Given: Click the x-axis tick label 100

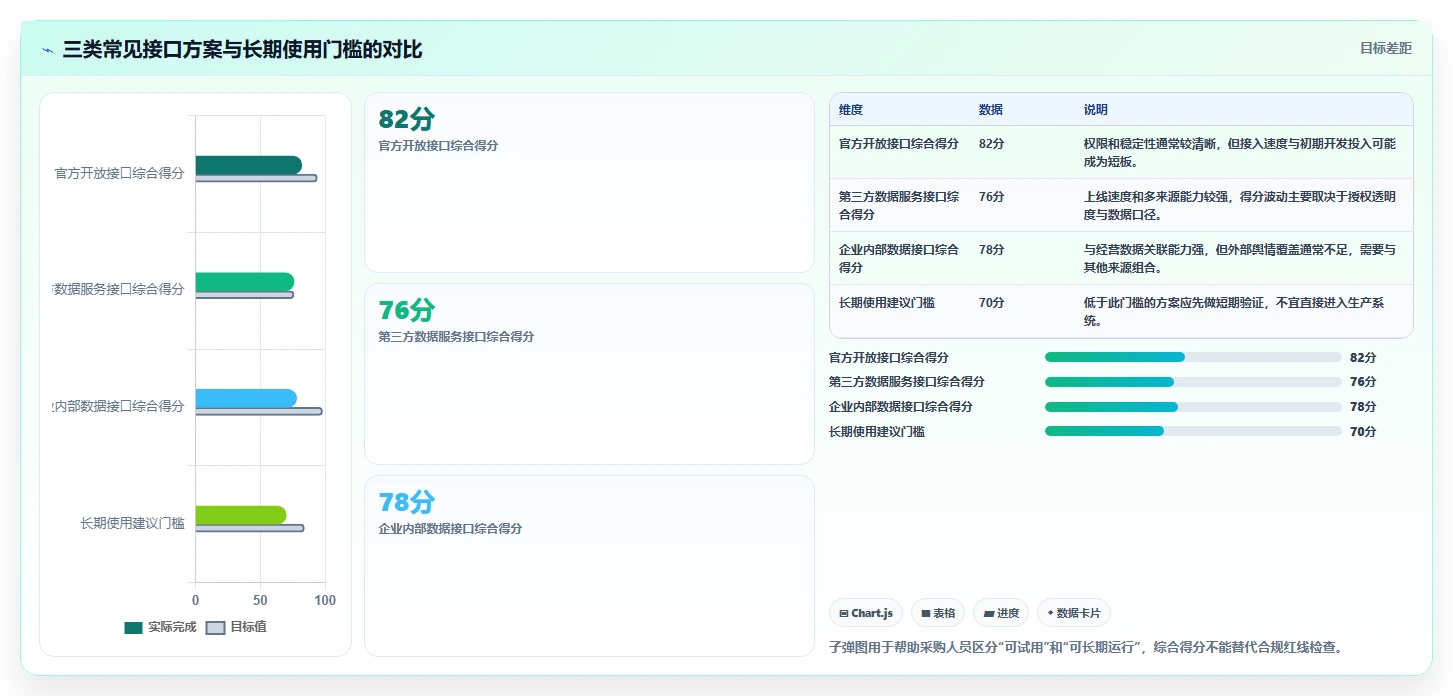Looking at the screenshot, I should (325, 600).
